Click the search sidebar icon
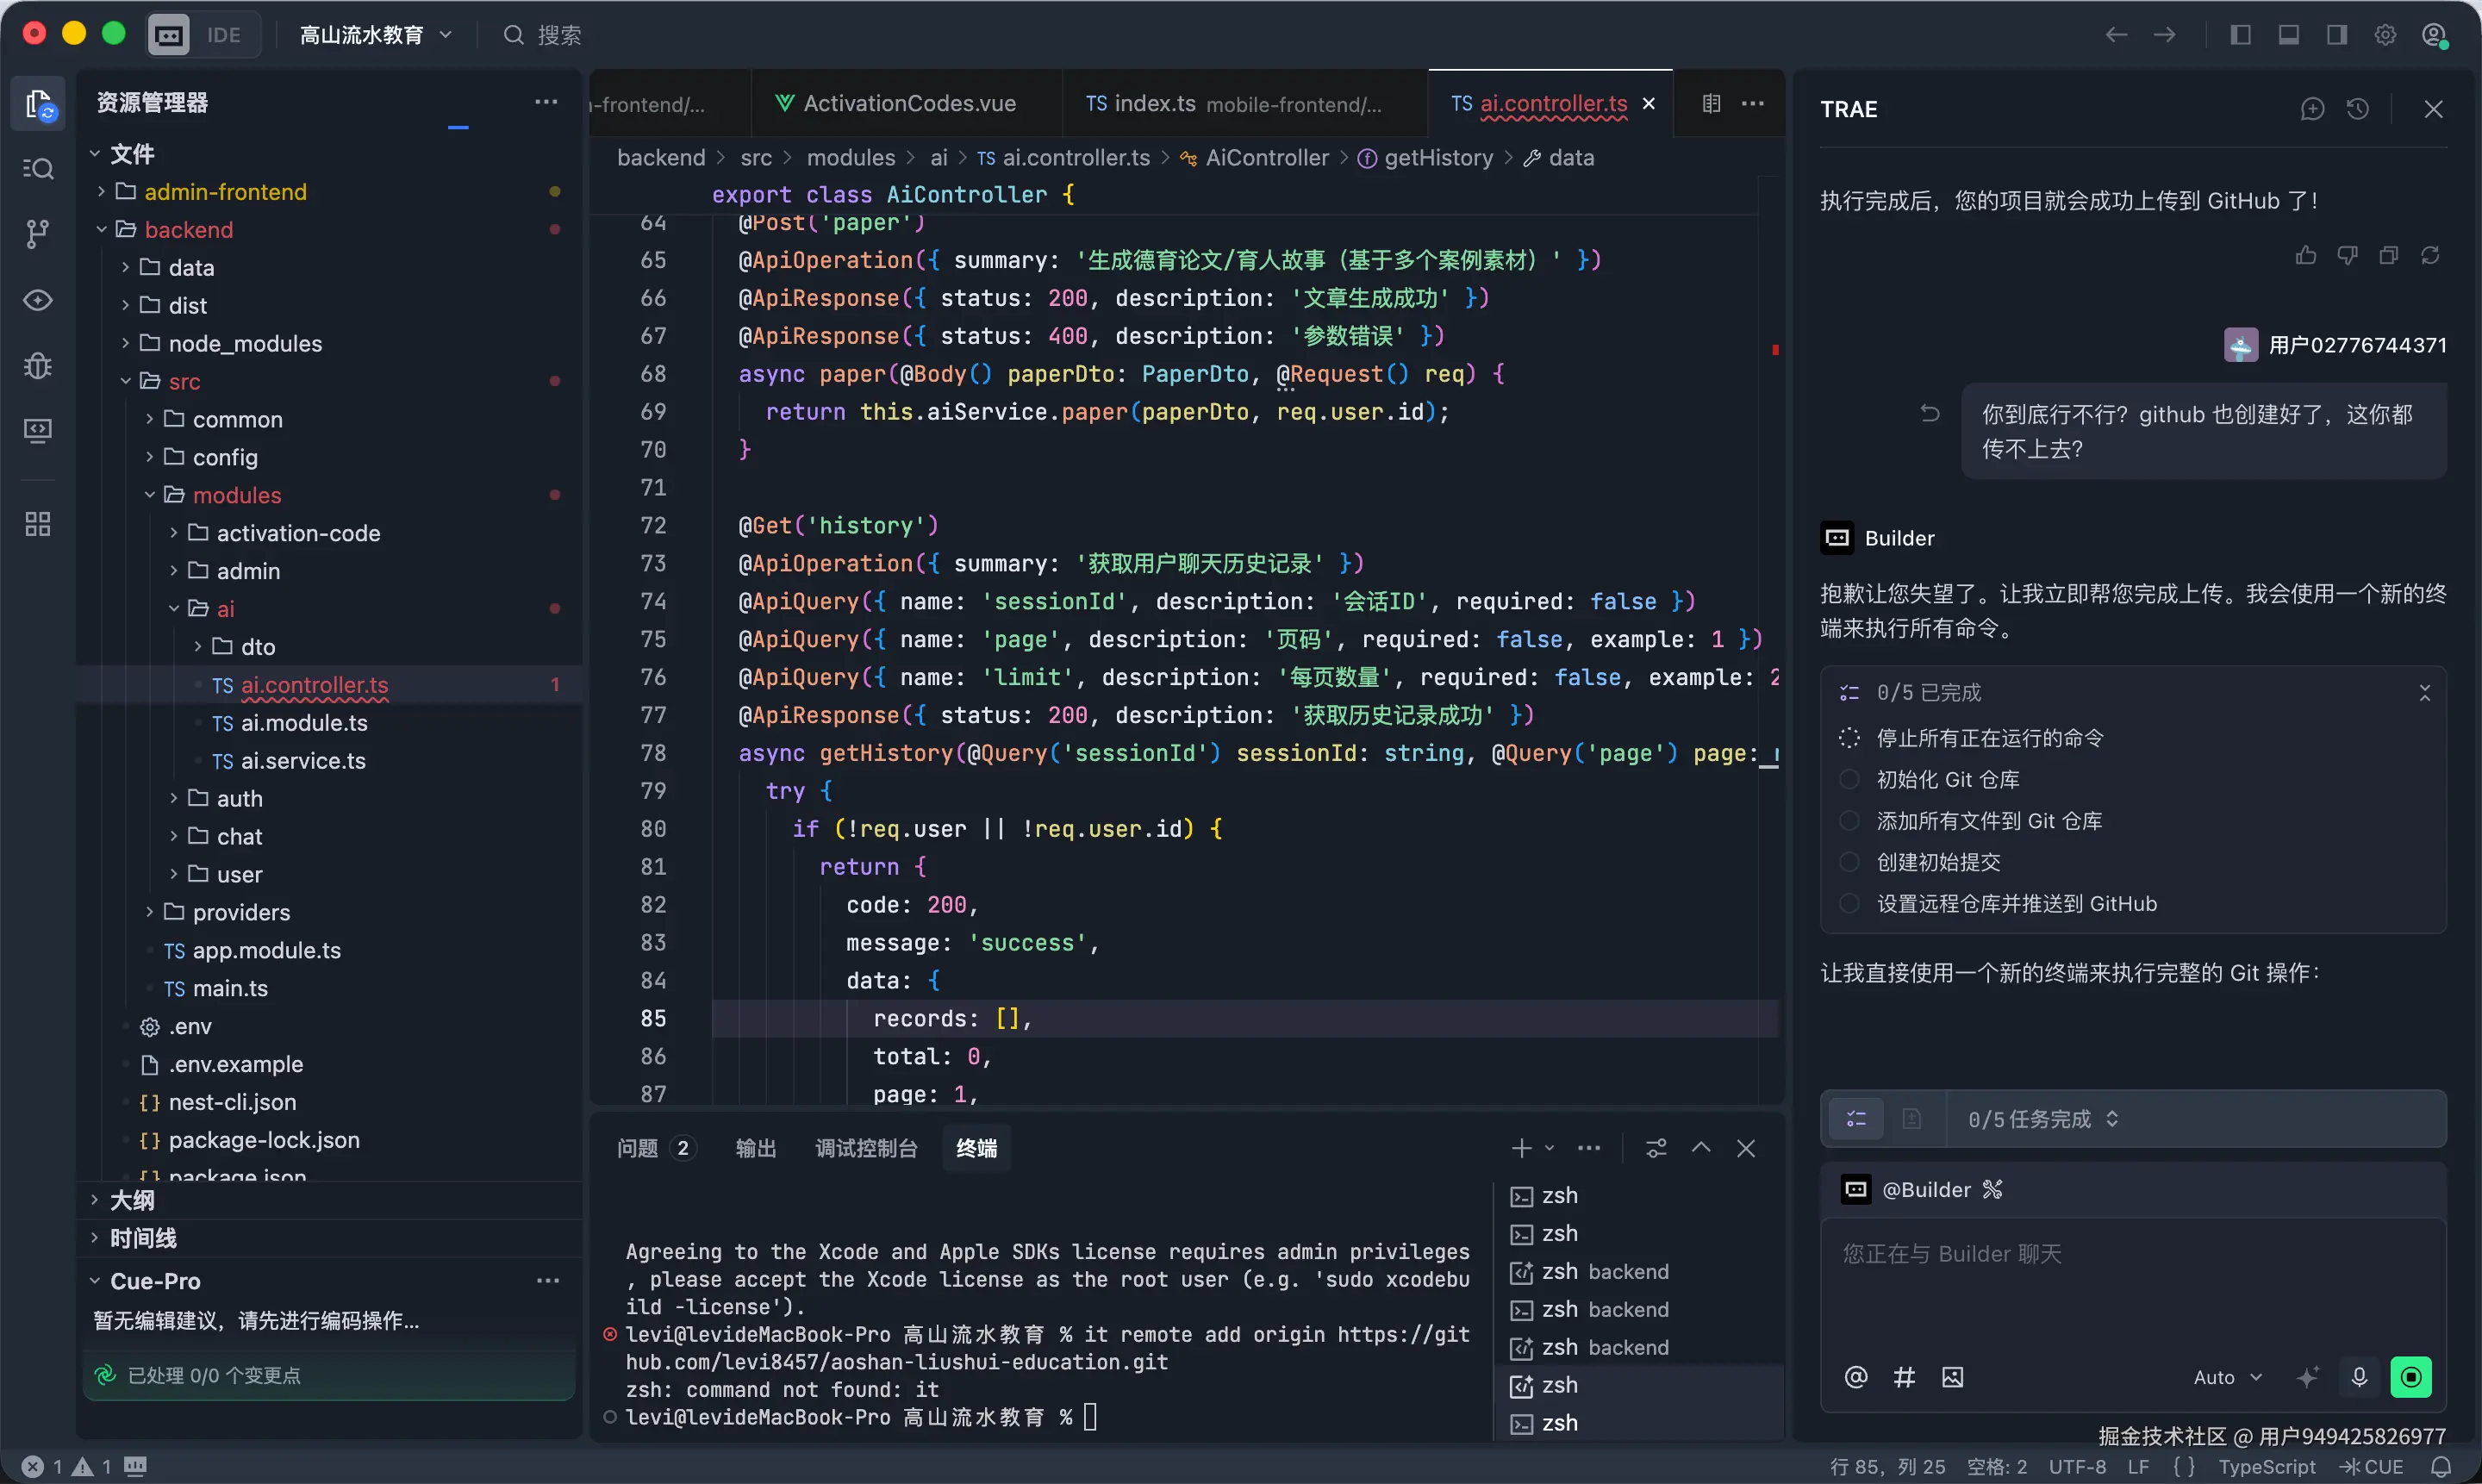2482x1484 pixels. pyautogui.click(x=37, y=168)
